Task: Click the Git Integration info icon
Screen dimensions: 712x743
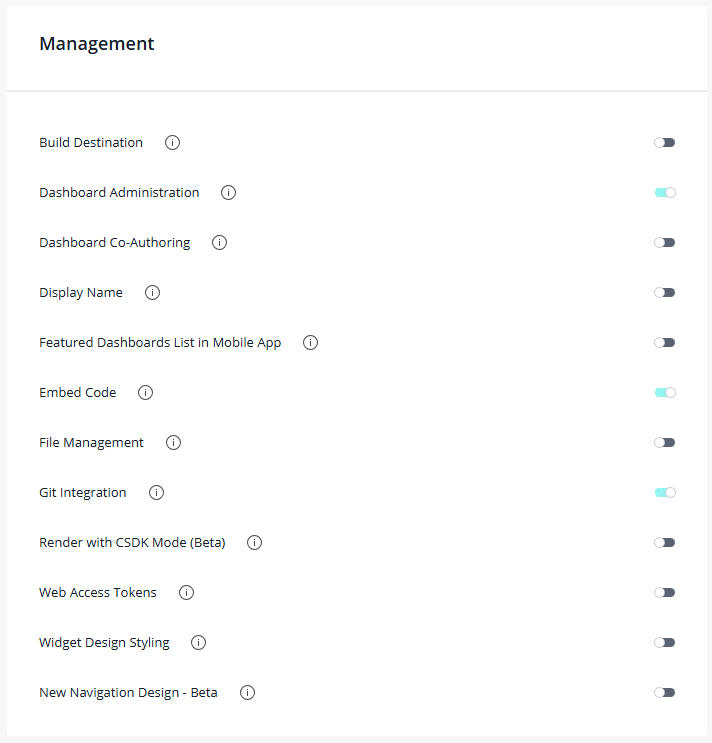Action: 156,493
